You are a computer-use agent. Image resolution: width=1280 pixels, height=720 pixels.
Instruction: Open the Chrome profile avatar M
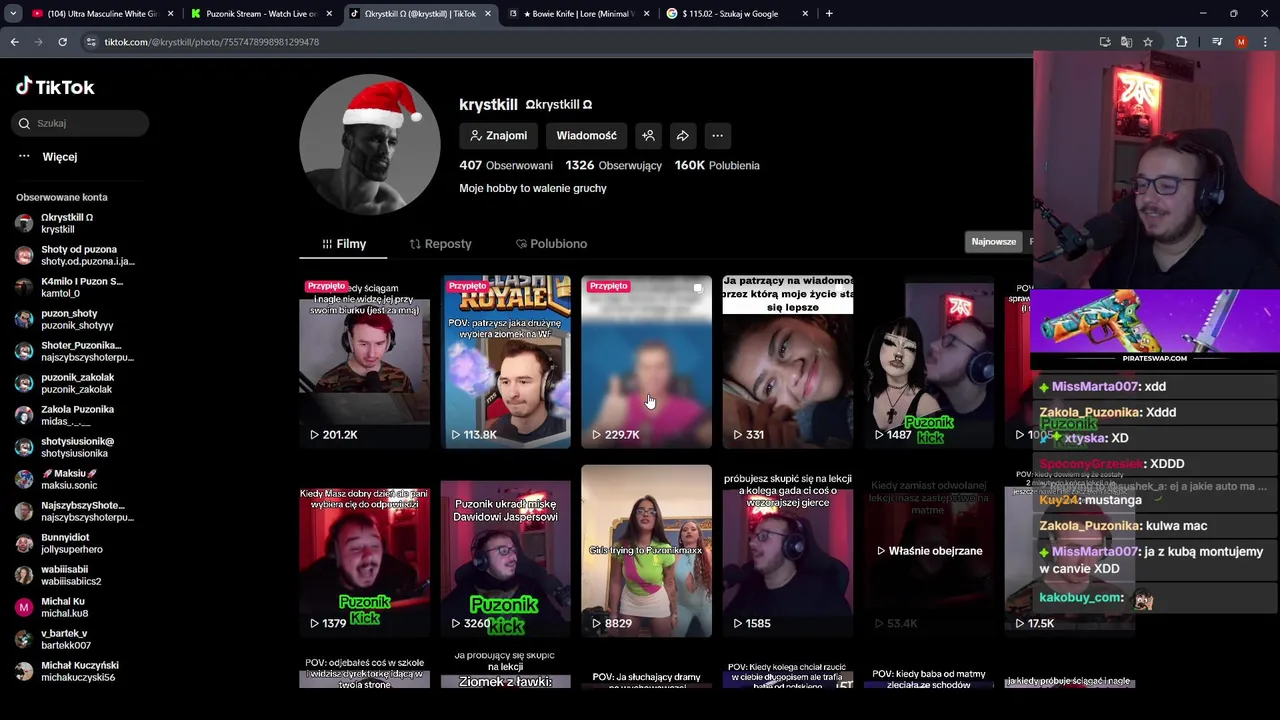click(x=1241, y=42)
